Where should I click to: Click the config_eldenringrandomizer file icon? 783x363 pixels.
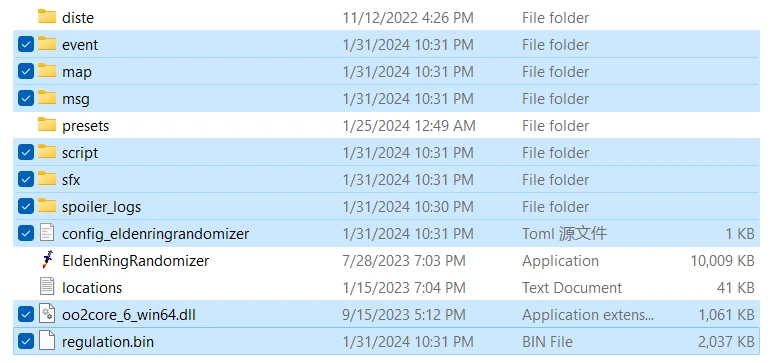point(47,233)
